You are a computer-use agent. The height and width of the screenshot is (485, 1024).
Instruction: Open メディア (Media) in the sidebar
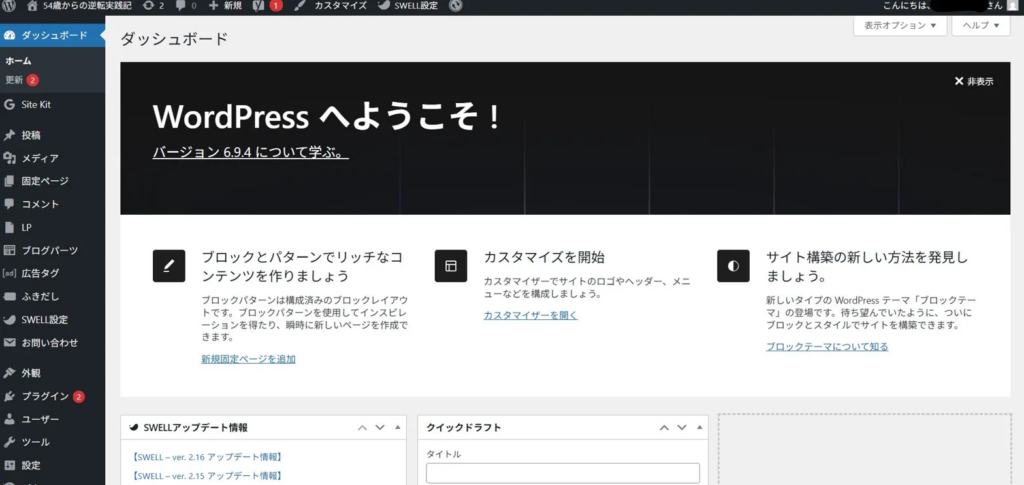pyautogui.click(x=39, y=158)
